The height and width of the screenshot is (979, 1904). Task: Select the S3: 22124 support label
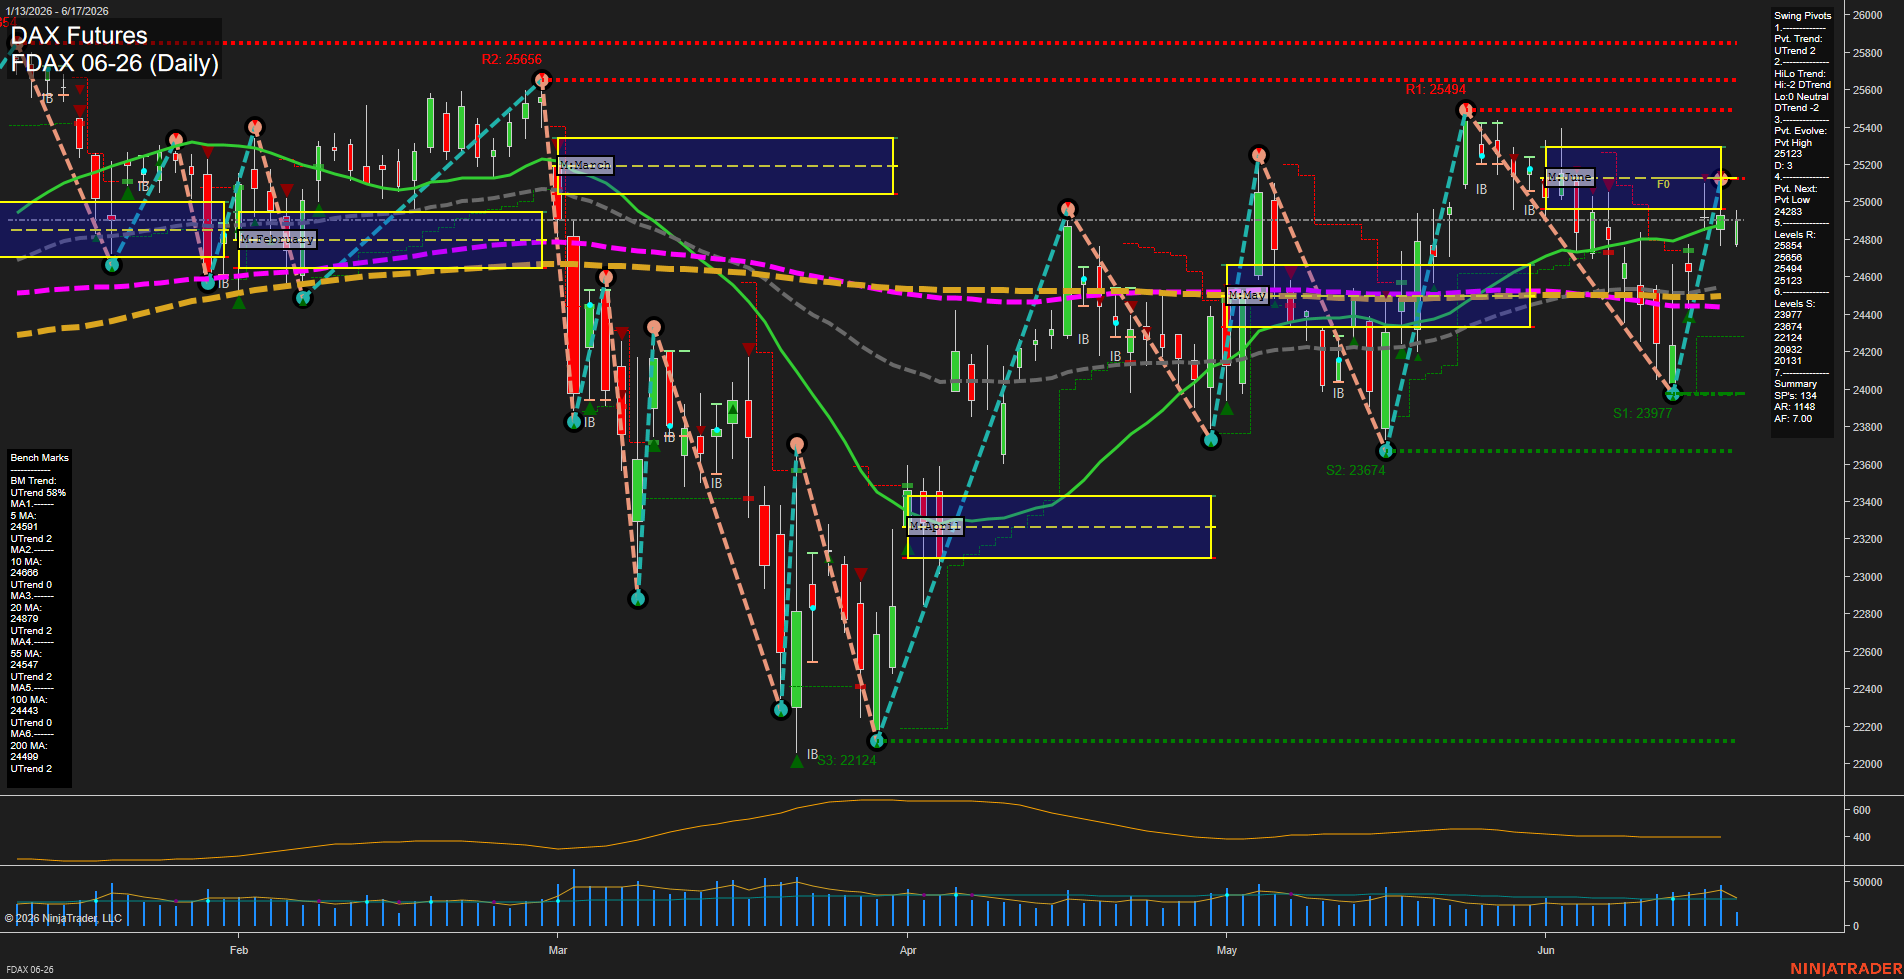point(847,760)
